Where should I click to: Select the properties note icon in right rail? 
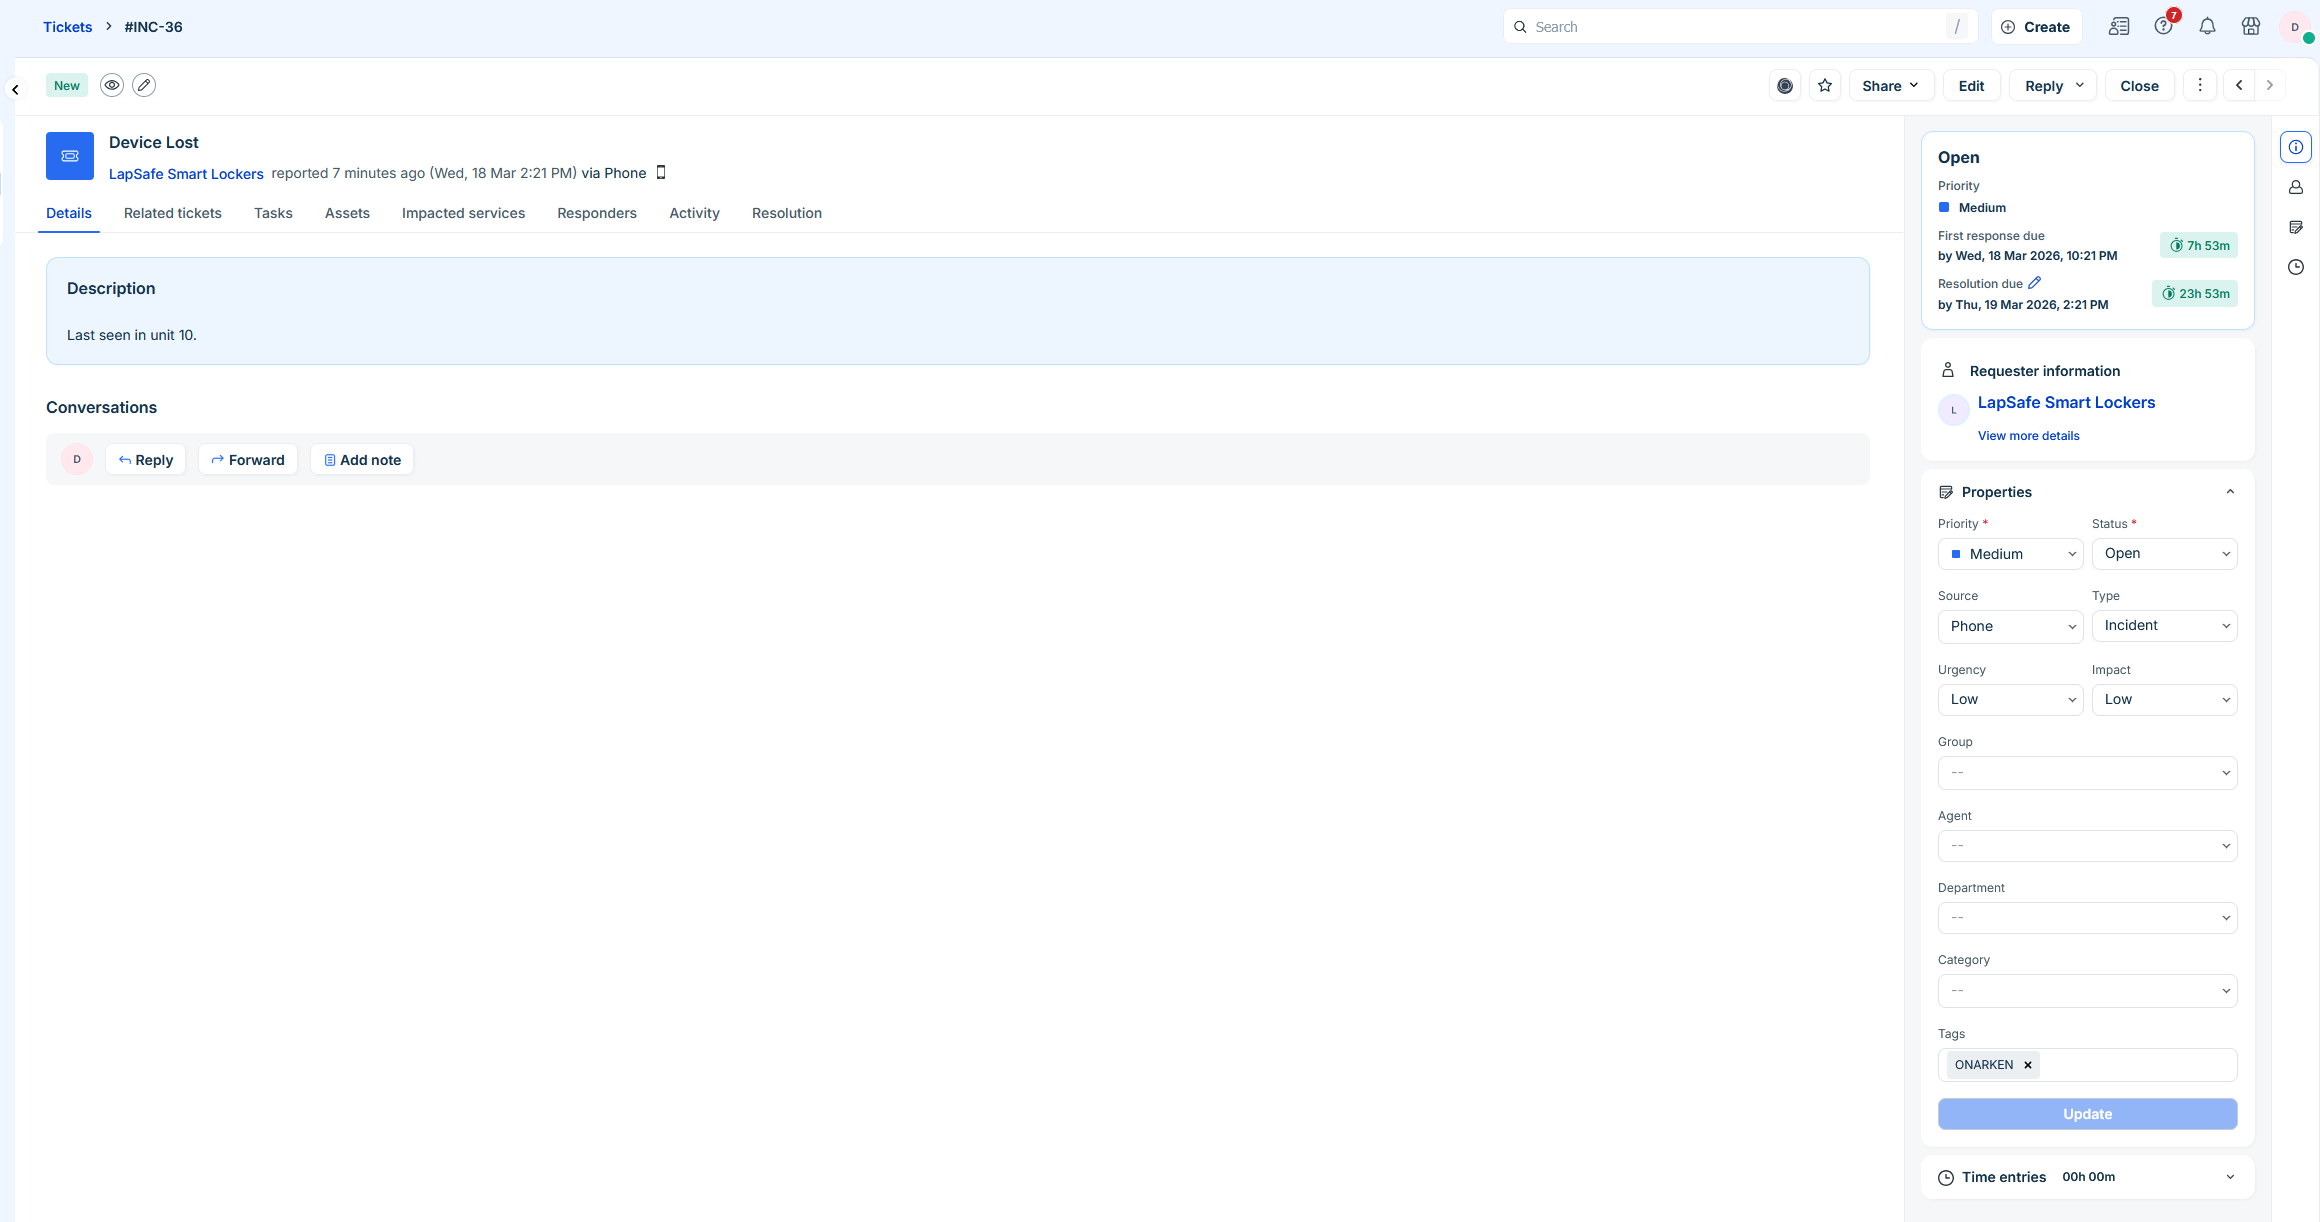click(2296, 227)
